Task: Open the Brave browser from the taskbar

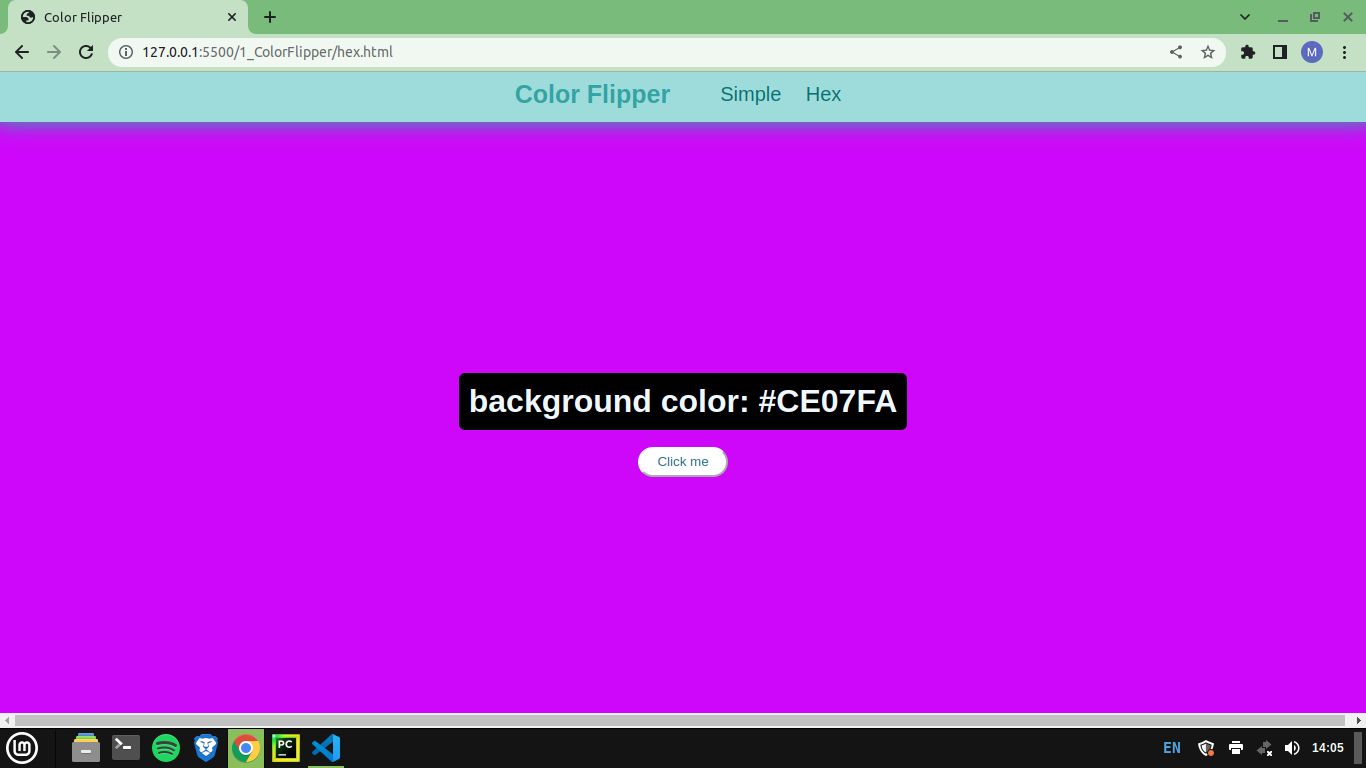Action: 205,747
